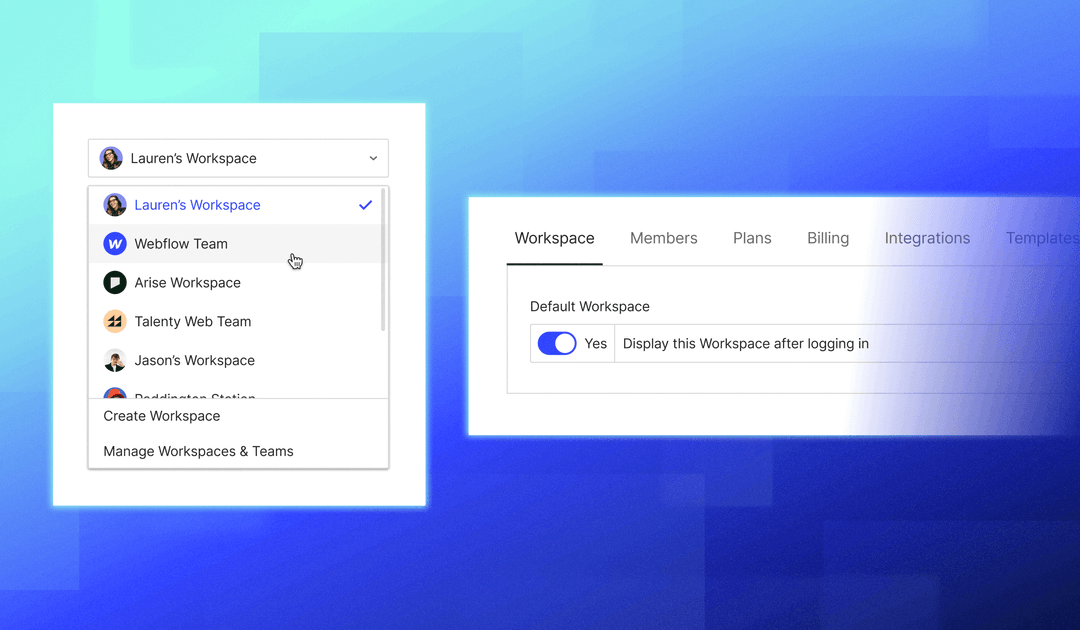The image size is (1080, 630).
Task: Open the Billing tab
Action: [828, 238]
